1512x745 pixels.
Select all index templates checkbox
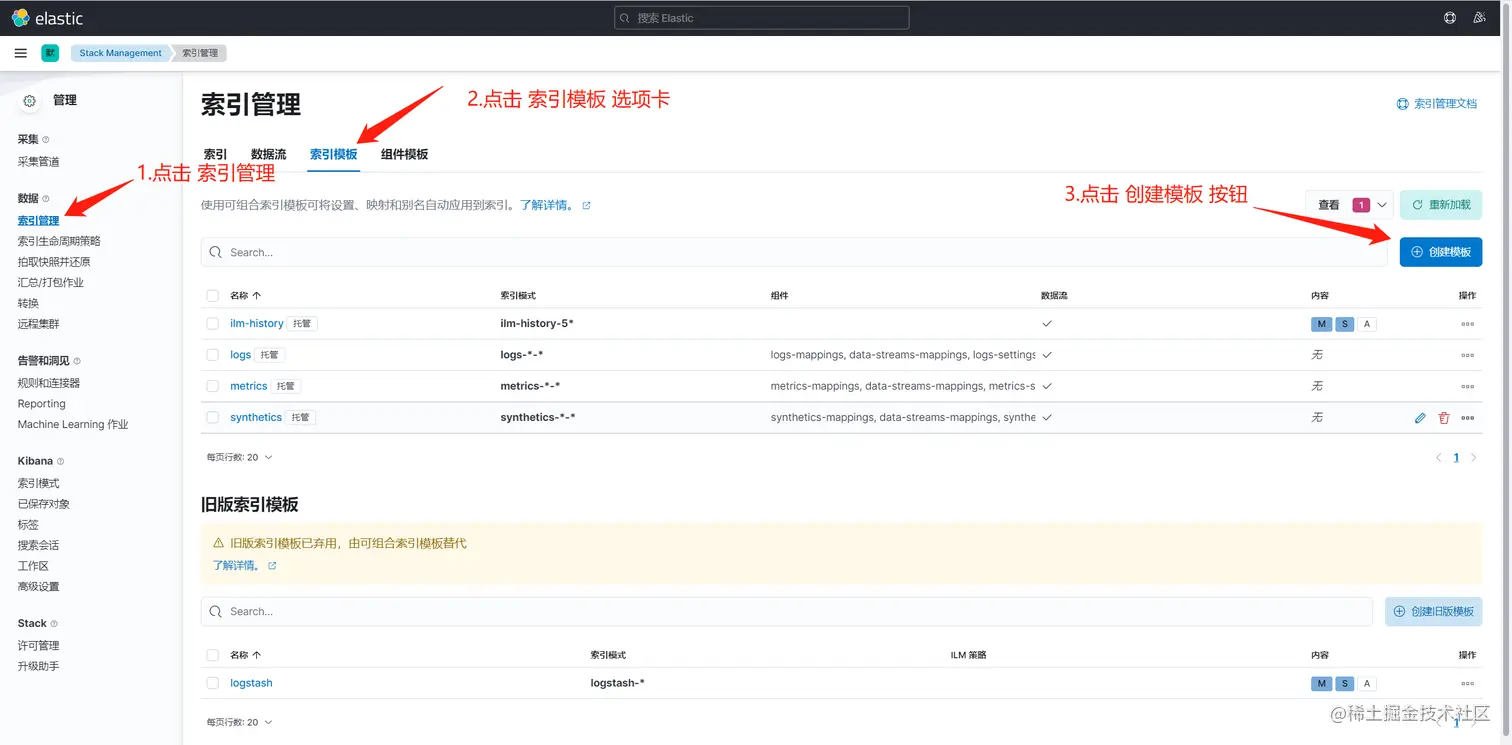[212, 296]
